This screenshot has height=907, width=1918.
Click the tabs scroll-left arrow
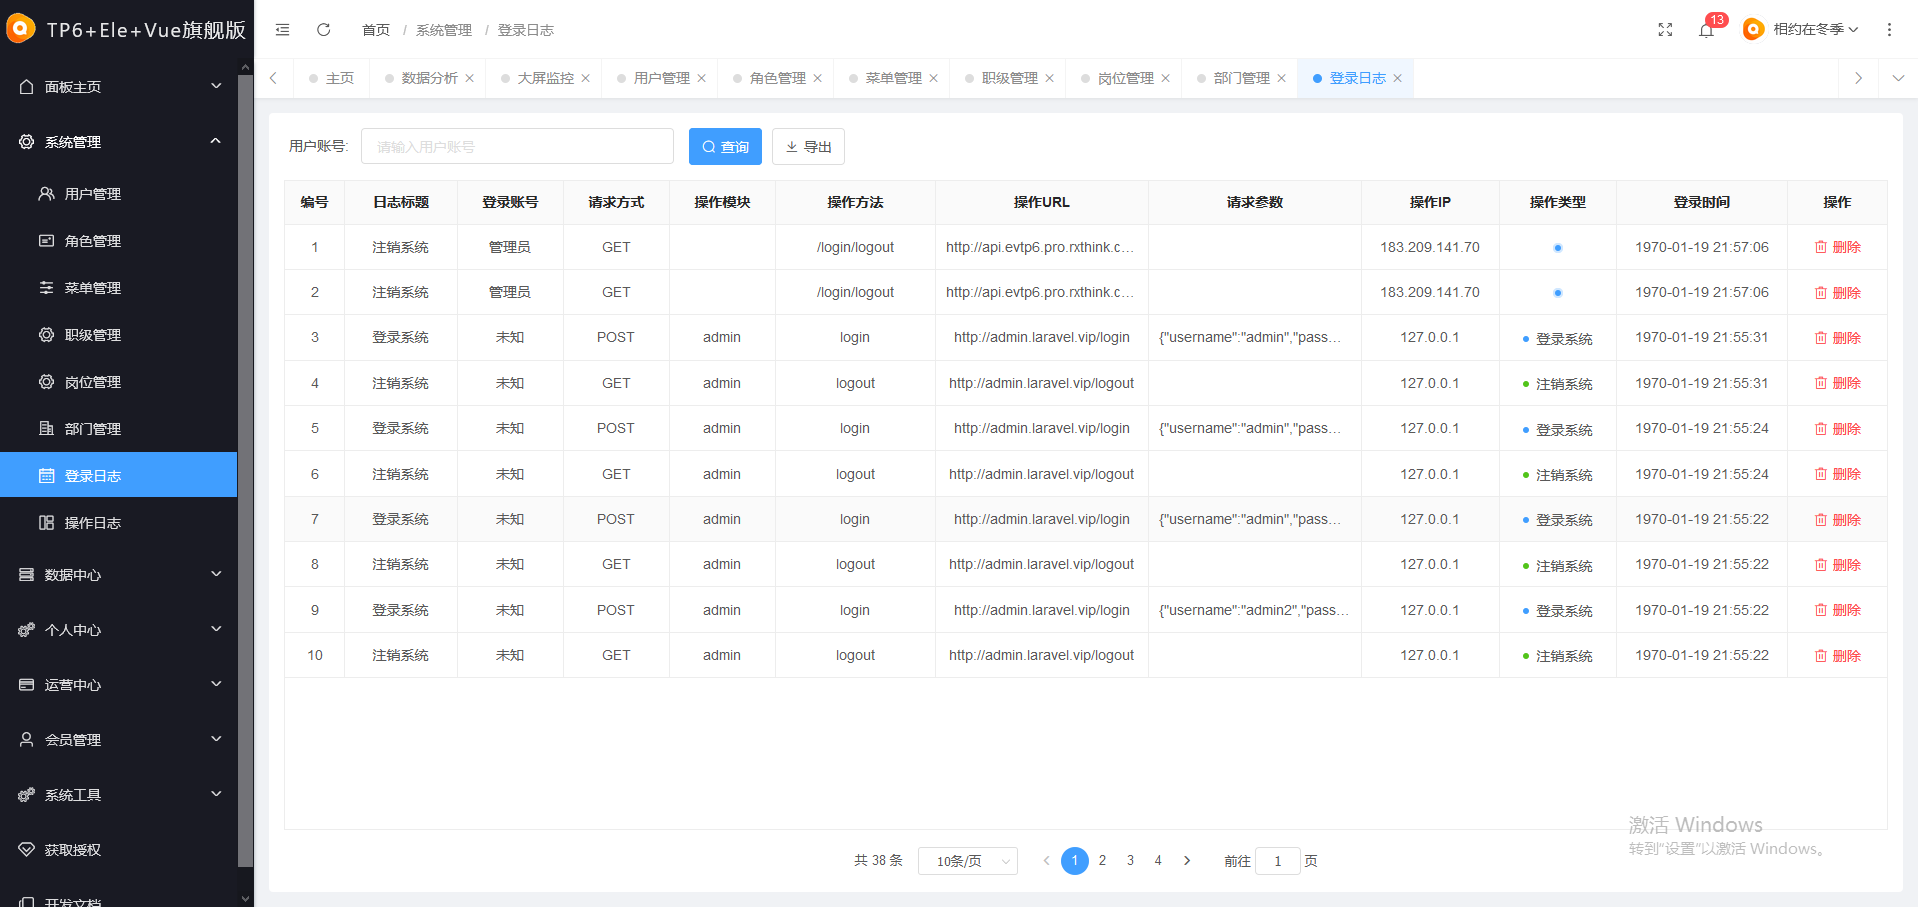pos(273,78)
